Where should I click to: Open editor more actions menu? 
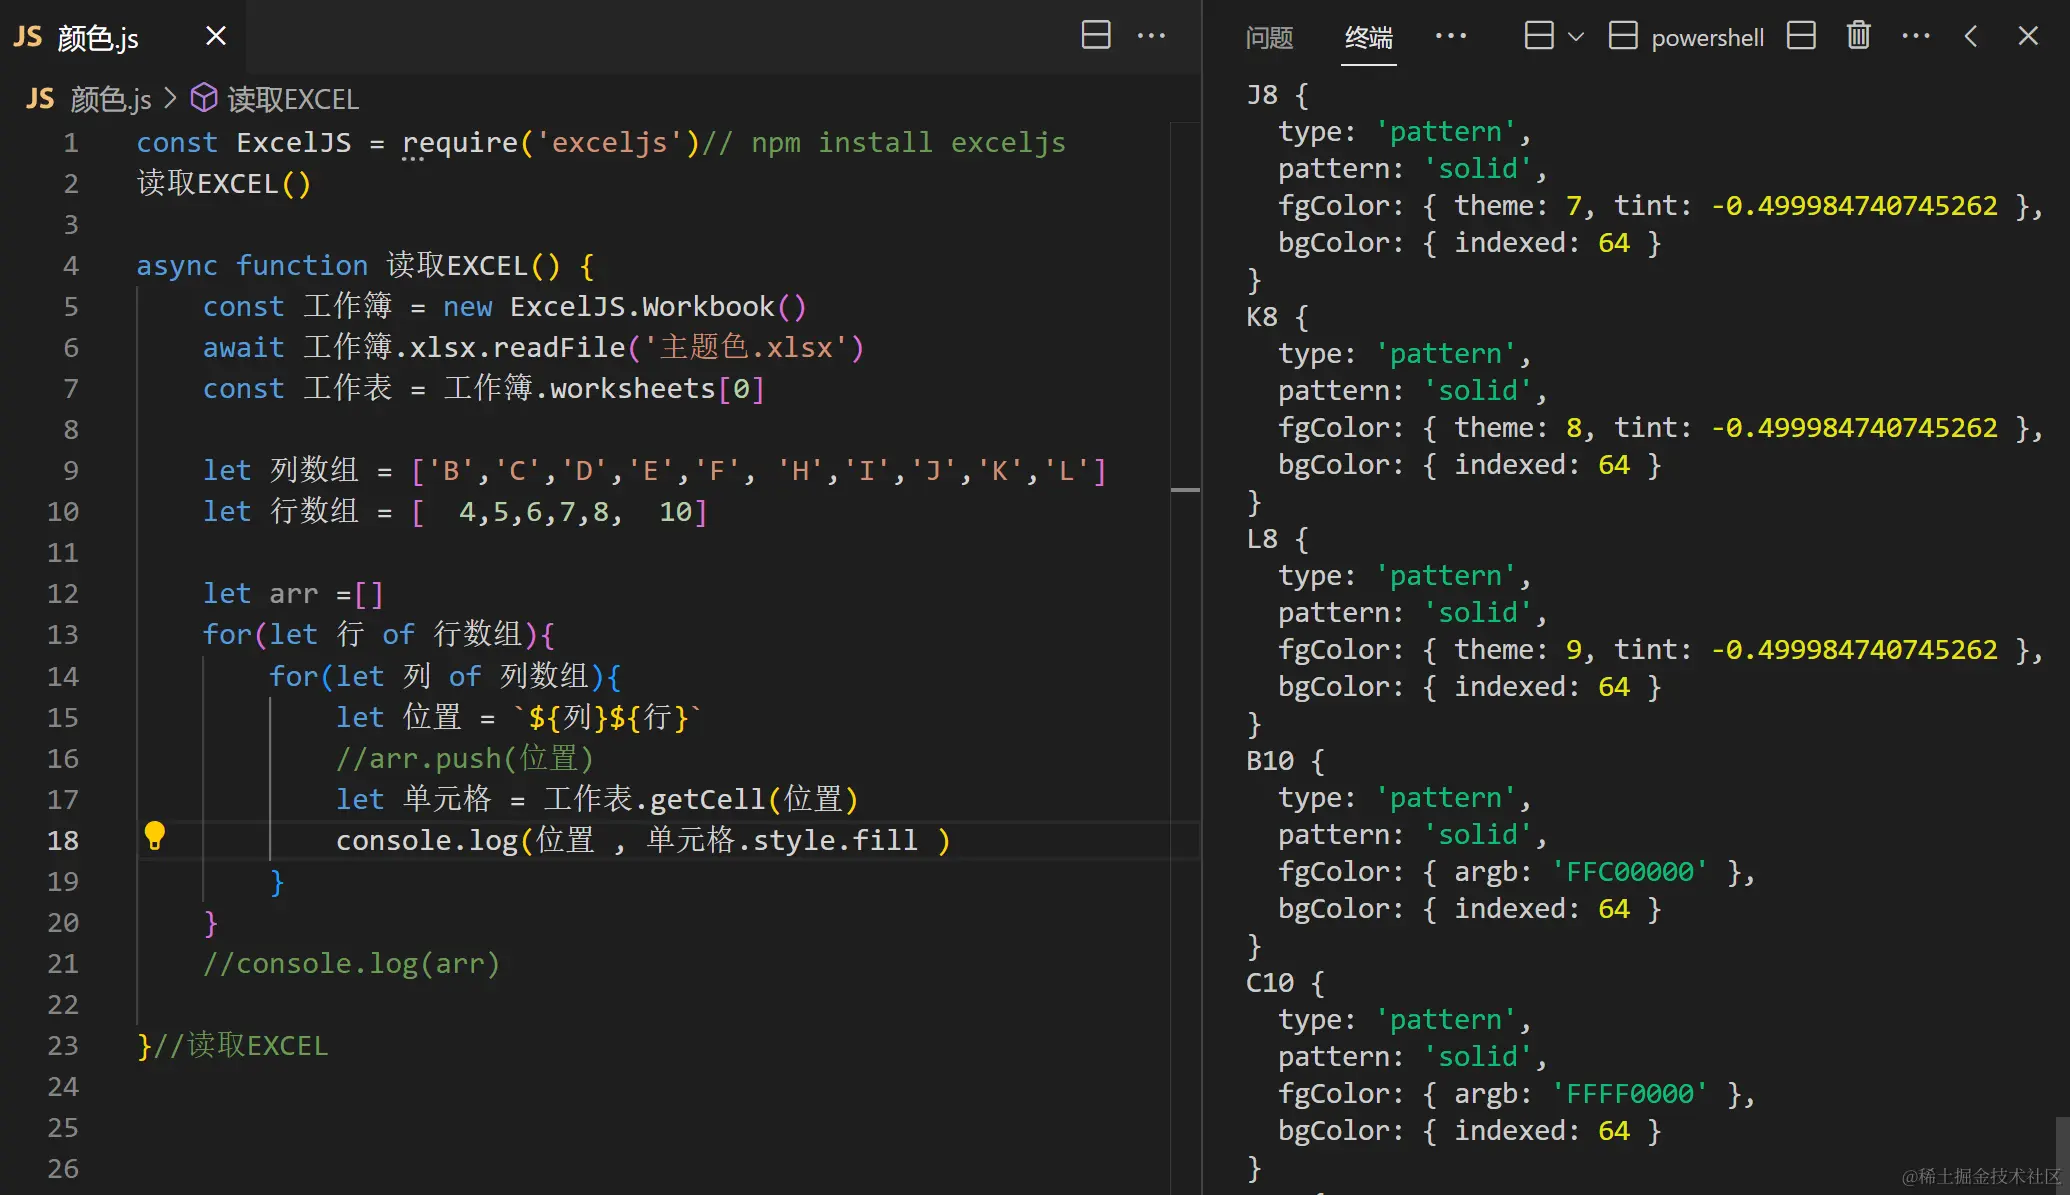point(1152,36)
